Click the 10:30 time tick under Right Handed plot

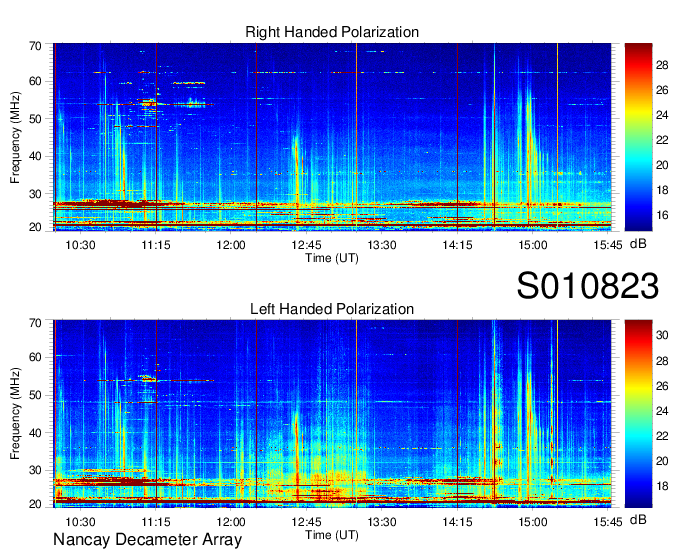tap(80, 245)
